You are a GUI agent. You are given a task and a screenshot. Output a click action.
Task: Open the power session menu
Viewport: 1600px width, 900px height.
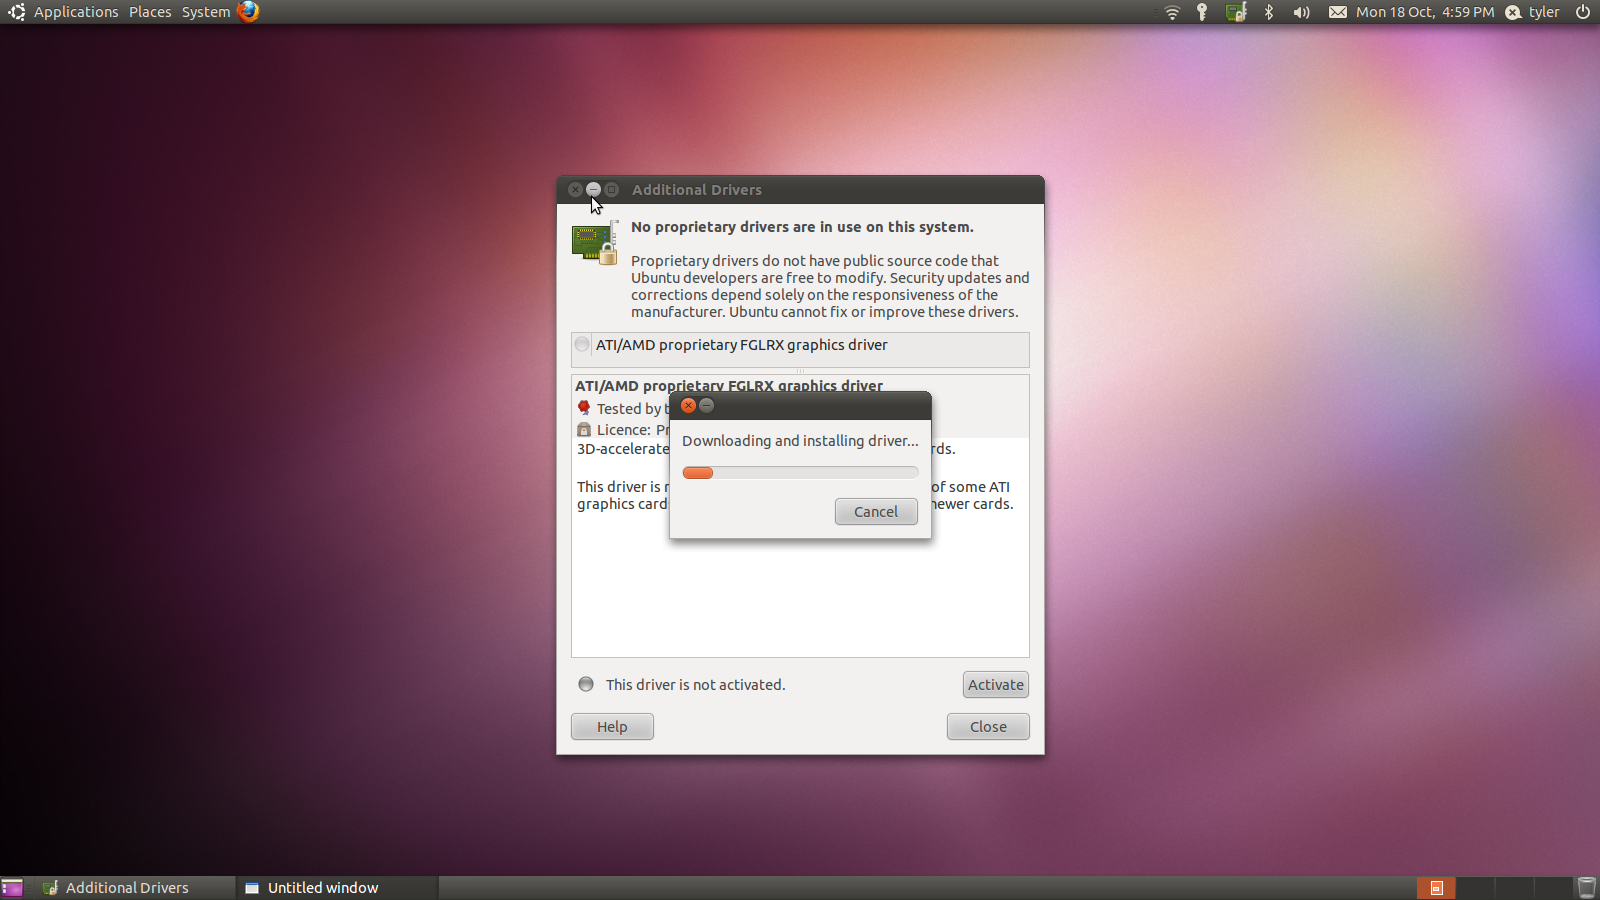[x=1583, y=12]
